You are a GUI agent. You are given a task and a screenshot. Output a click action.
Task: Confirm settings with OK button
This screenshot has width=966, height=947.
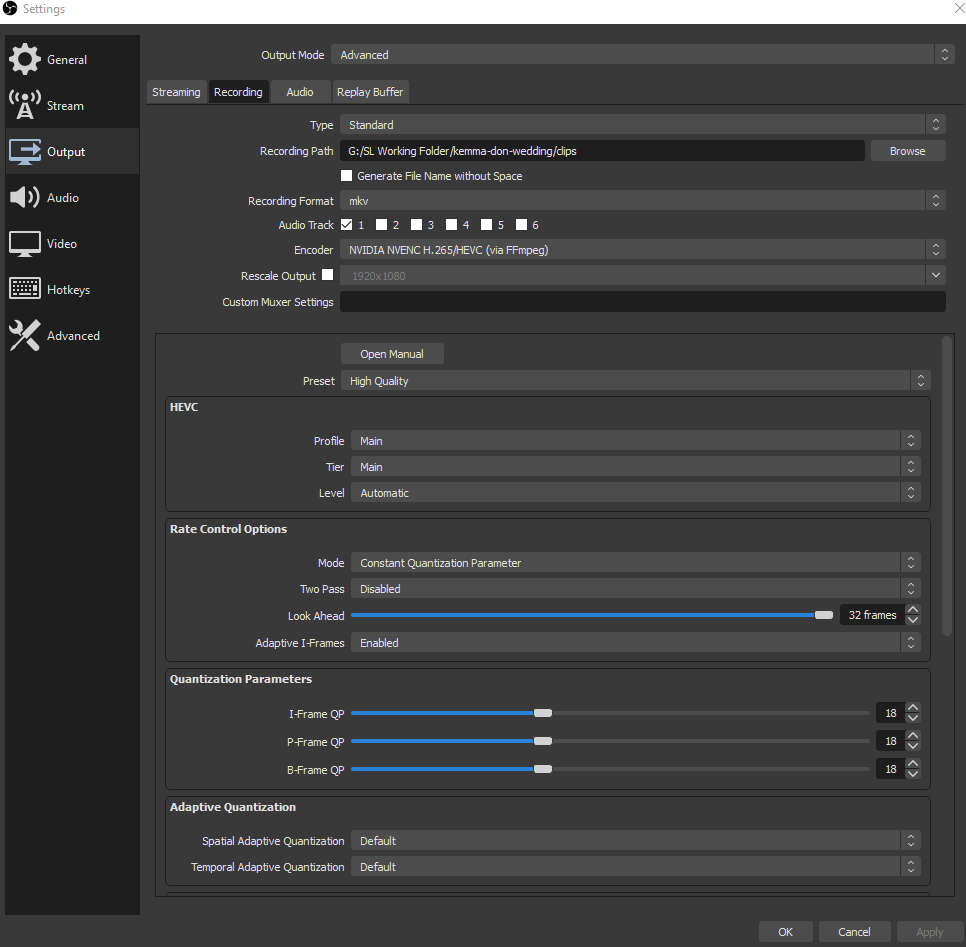click(785, 932)
